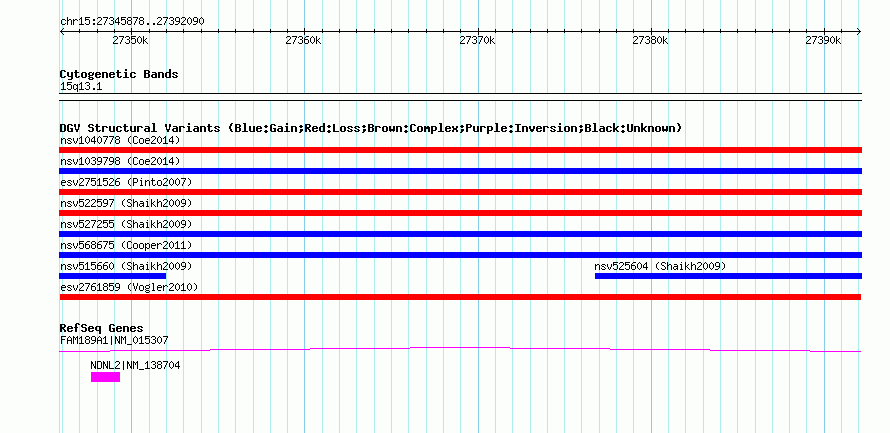Click the 27350k ruler tick label

(x=131, y=40)
